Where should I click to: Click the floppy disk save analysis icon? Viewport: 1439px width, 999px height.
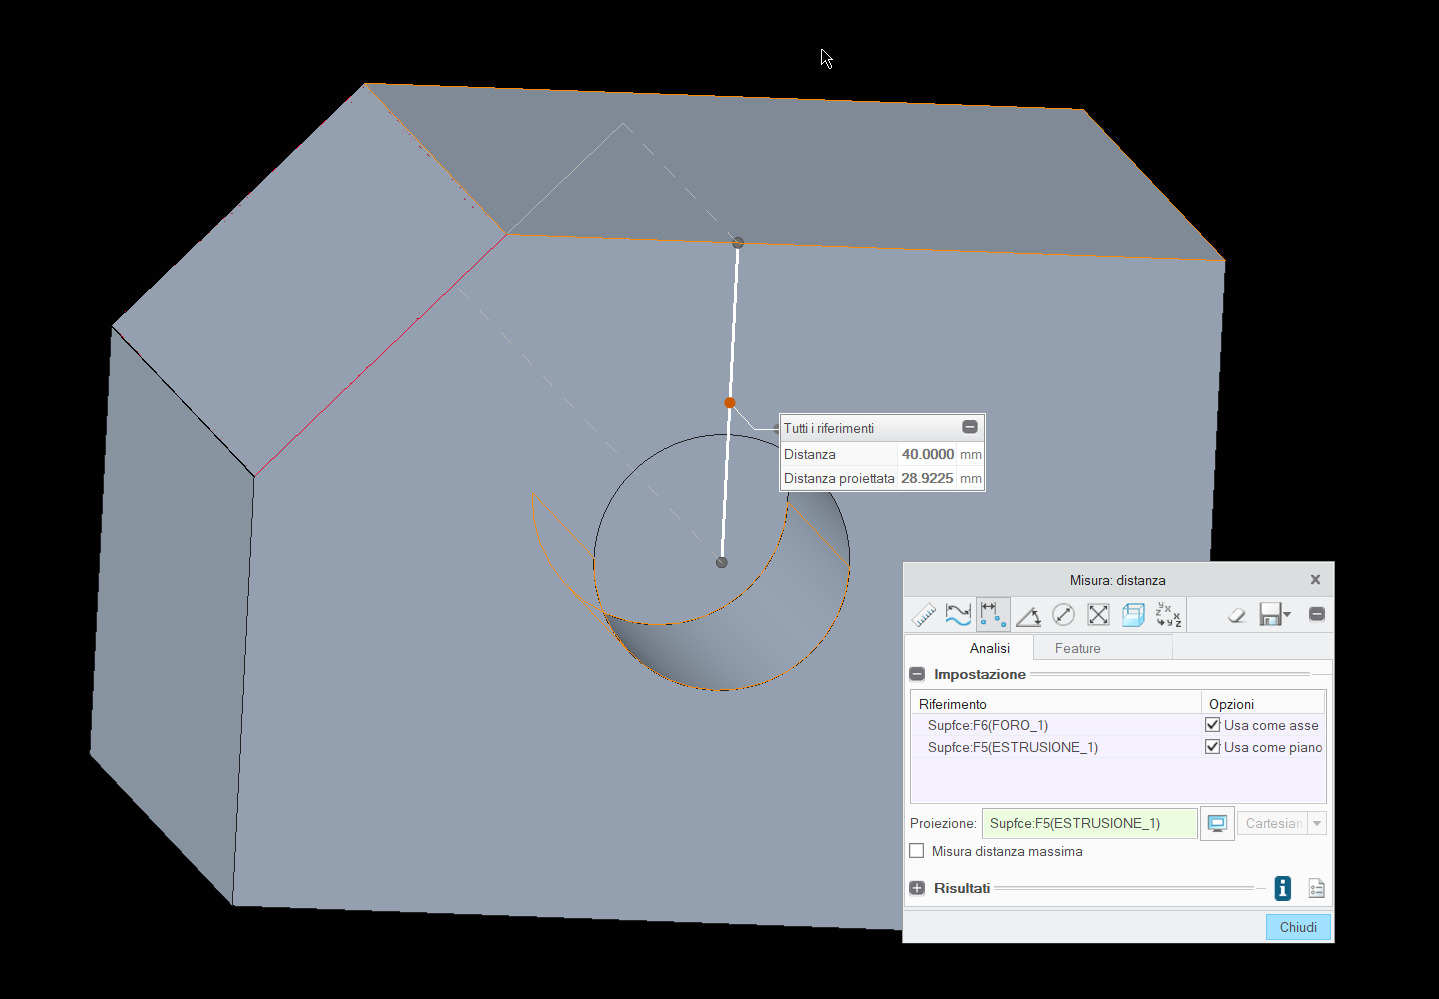(x=1270, y=615)
